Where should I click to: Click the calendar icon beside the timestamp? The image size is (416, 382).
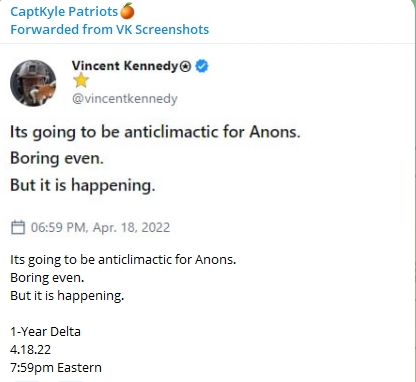pyautogui.click(x=18, y=227)
